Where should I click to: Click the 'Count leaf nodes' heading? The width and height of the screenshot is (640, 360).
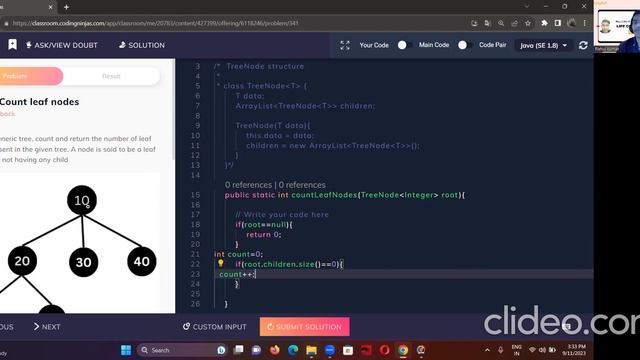pyautogui.click(x=40, y=102)
